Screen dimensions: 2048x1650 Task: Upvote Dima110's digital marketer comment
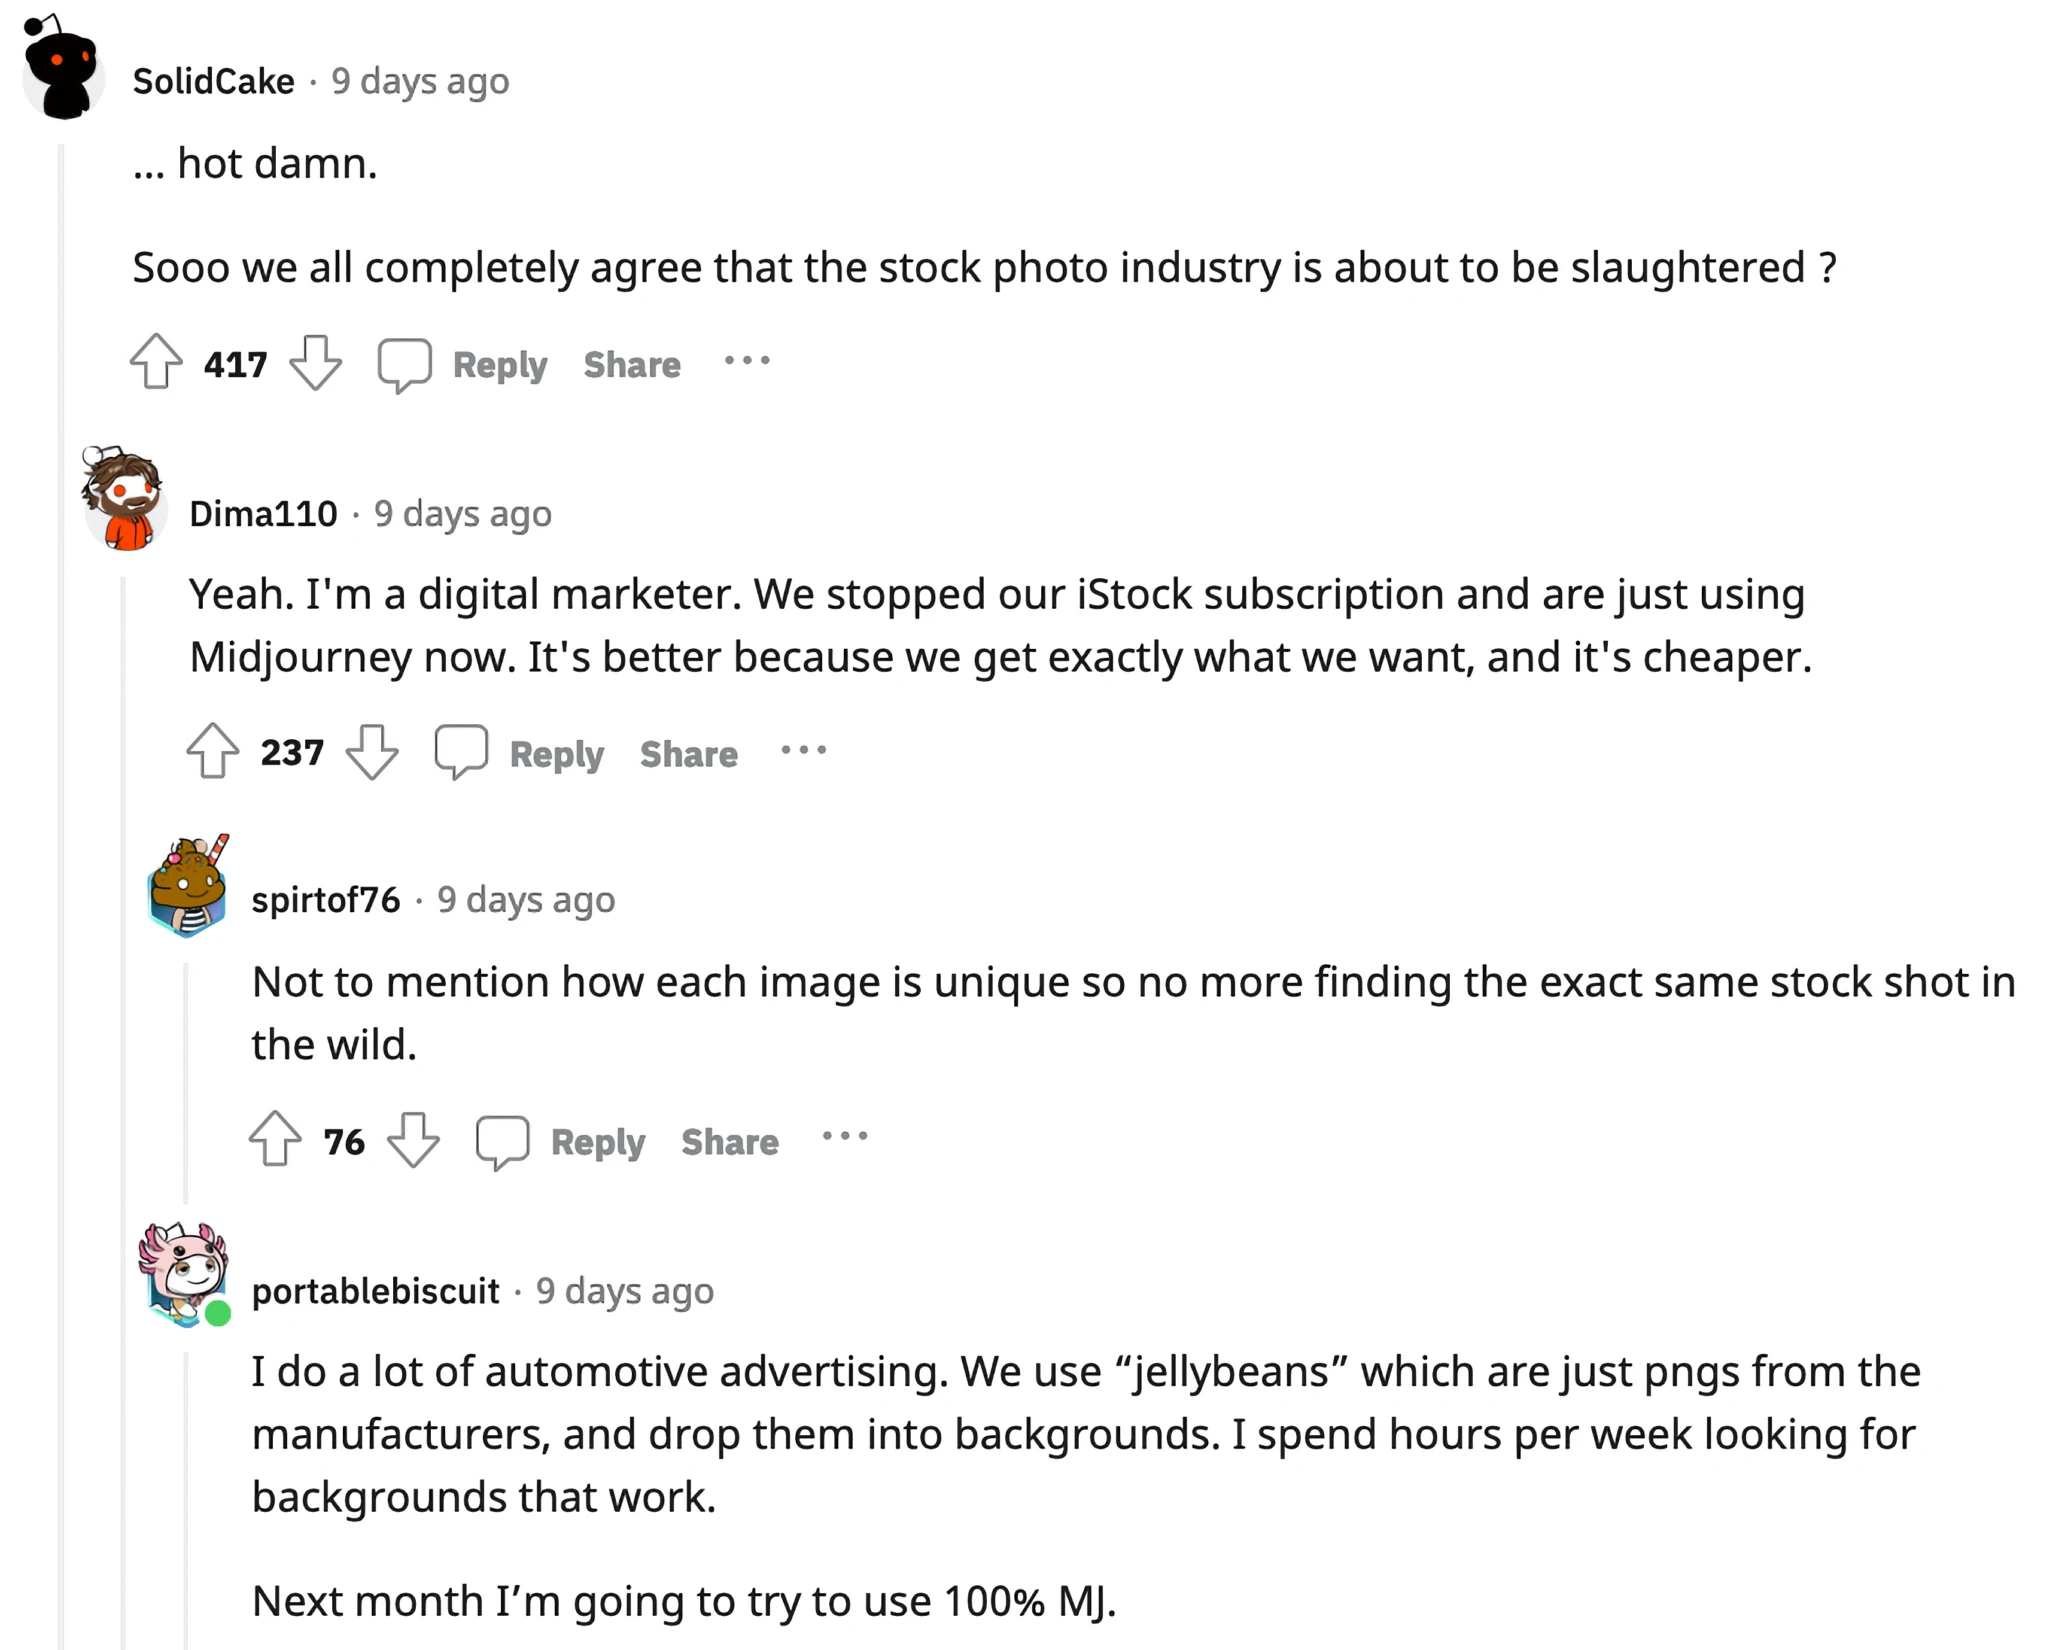[213, 751]
